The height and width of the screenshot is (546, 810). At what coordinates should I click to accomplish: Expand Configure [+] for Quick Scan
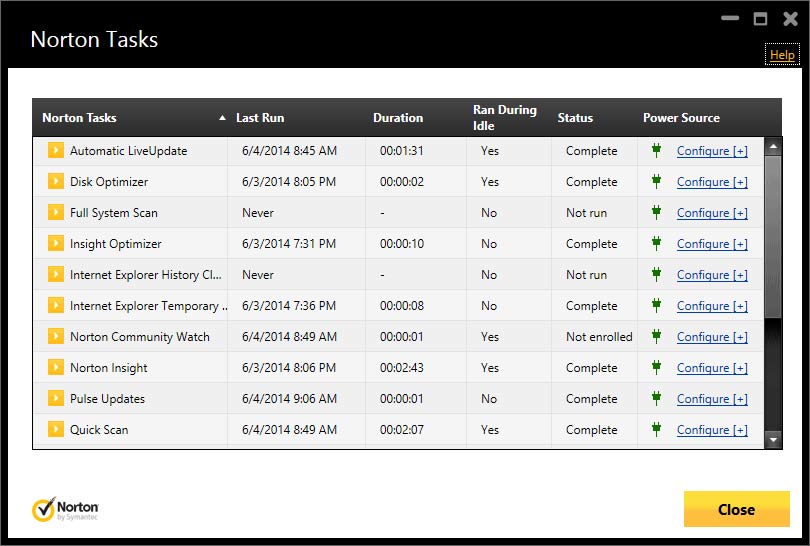[712, 430]
